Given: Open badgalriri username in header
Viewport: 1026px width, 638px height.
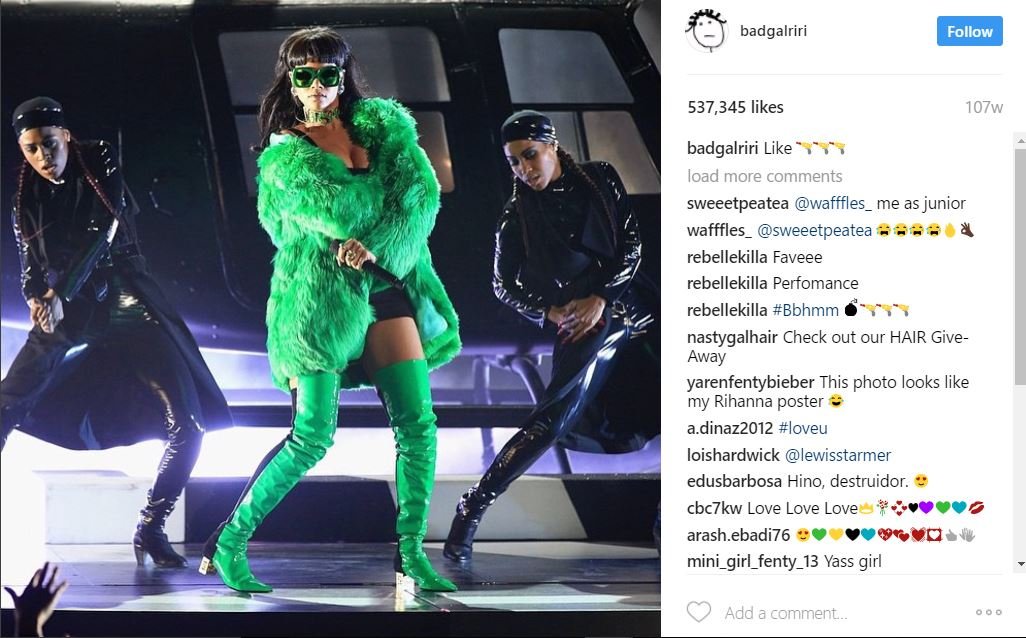Looking at the screenshot, I should click(x=773, y=31).
